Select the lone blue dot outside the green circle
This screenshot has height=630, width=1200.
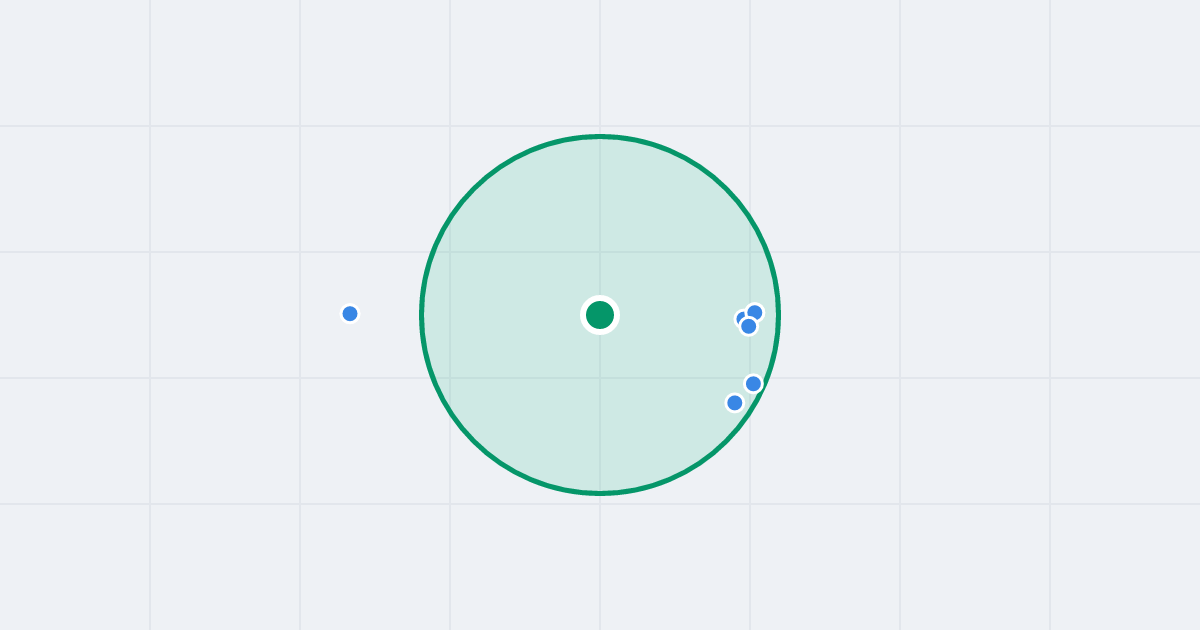(x=350, y=314)
